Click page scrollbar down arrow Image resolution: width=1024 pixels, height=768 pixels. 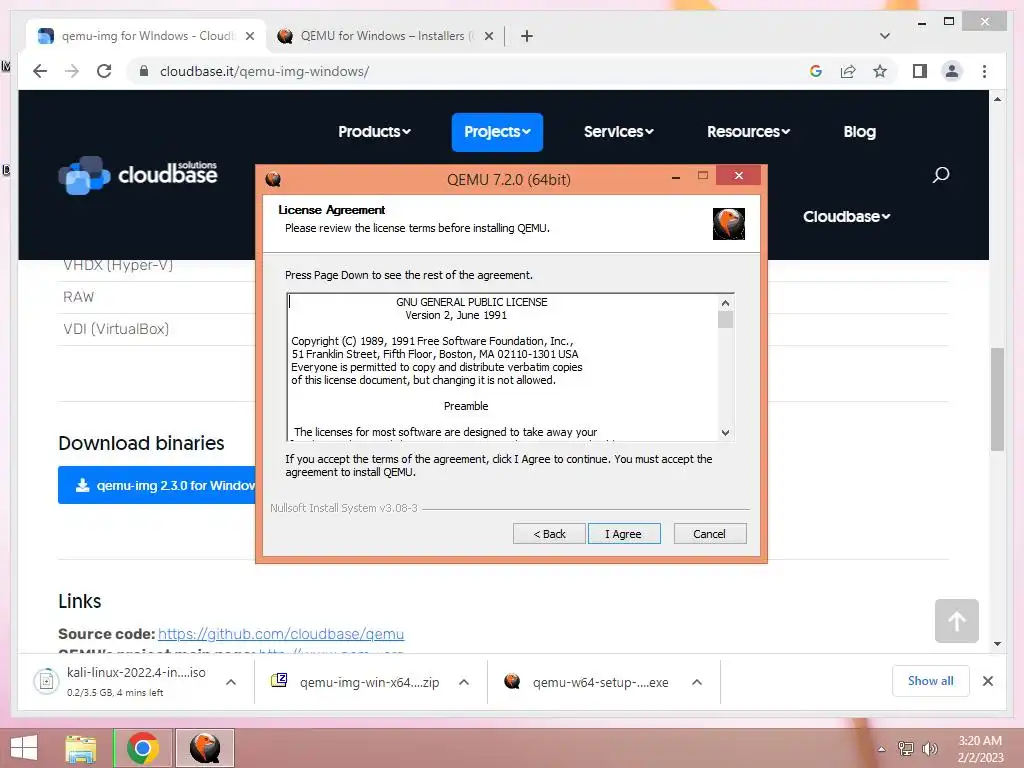point(997,644)
